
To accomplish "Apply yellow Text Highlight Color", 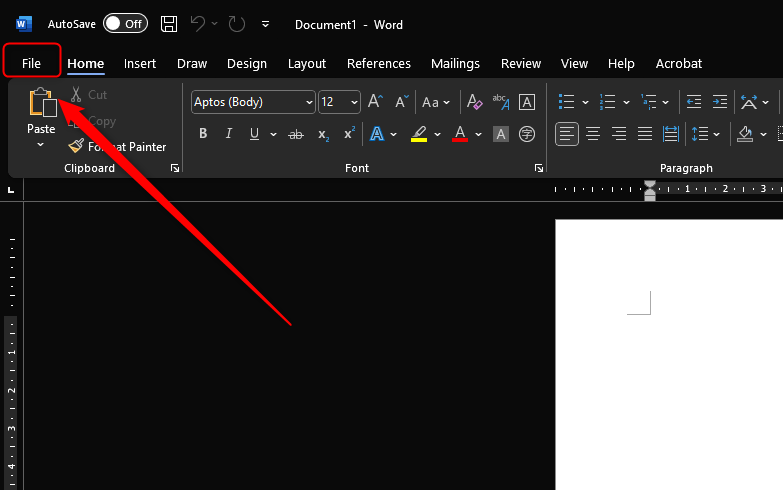I will coord(419,134).
